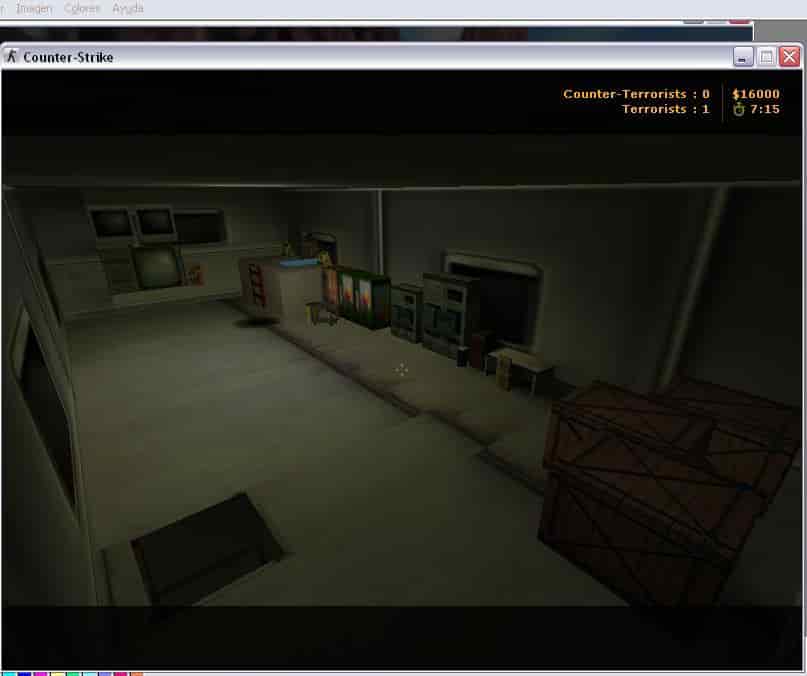Screen dimensions: 807x676
Task: Pick the dark blue swatch in Paint palette
Action: click(x=24, y=674)
